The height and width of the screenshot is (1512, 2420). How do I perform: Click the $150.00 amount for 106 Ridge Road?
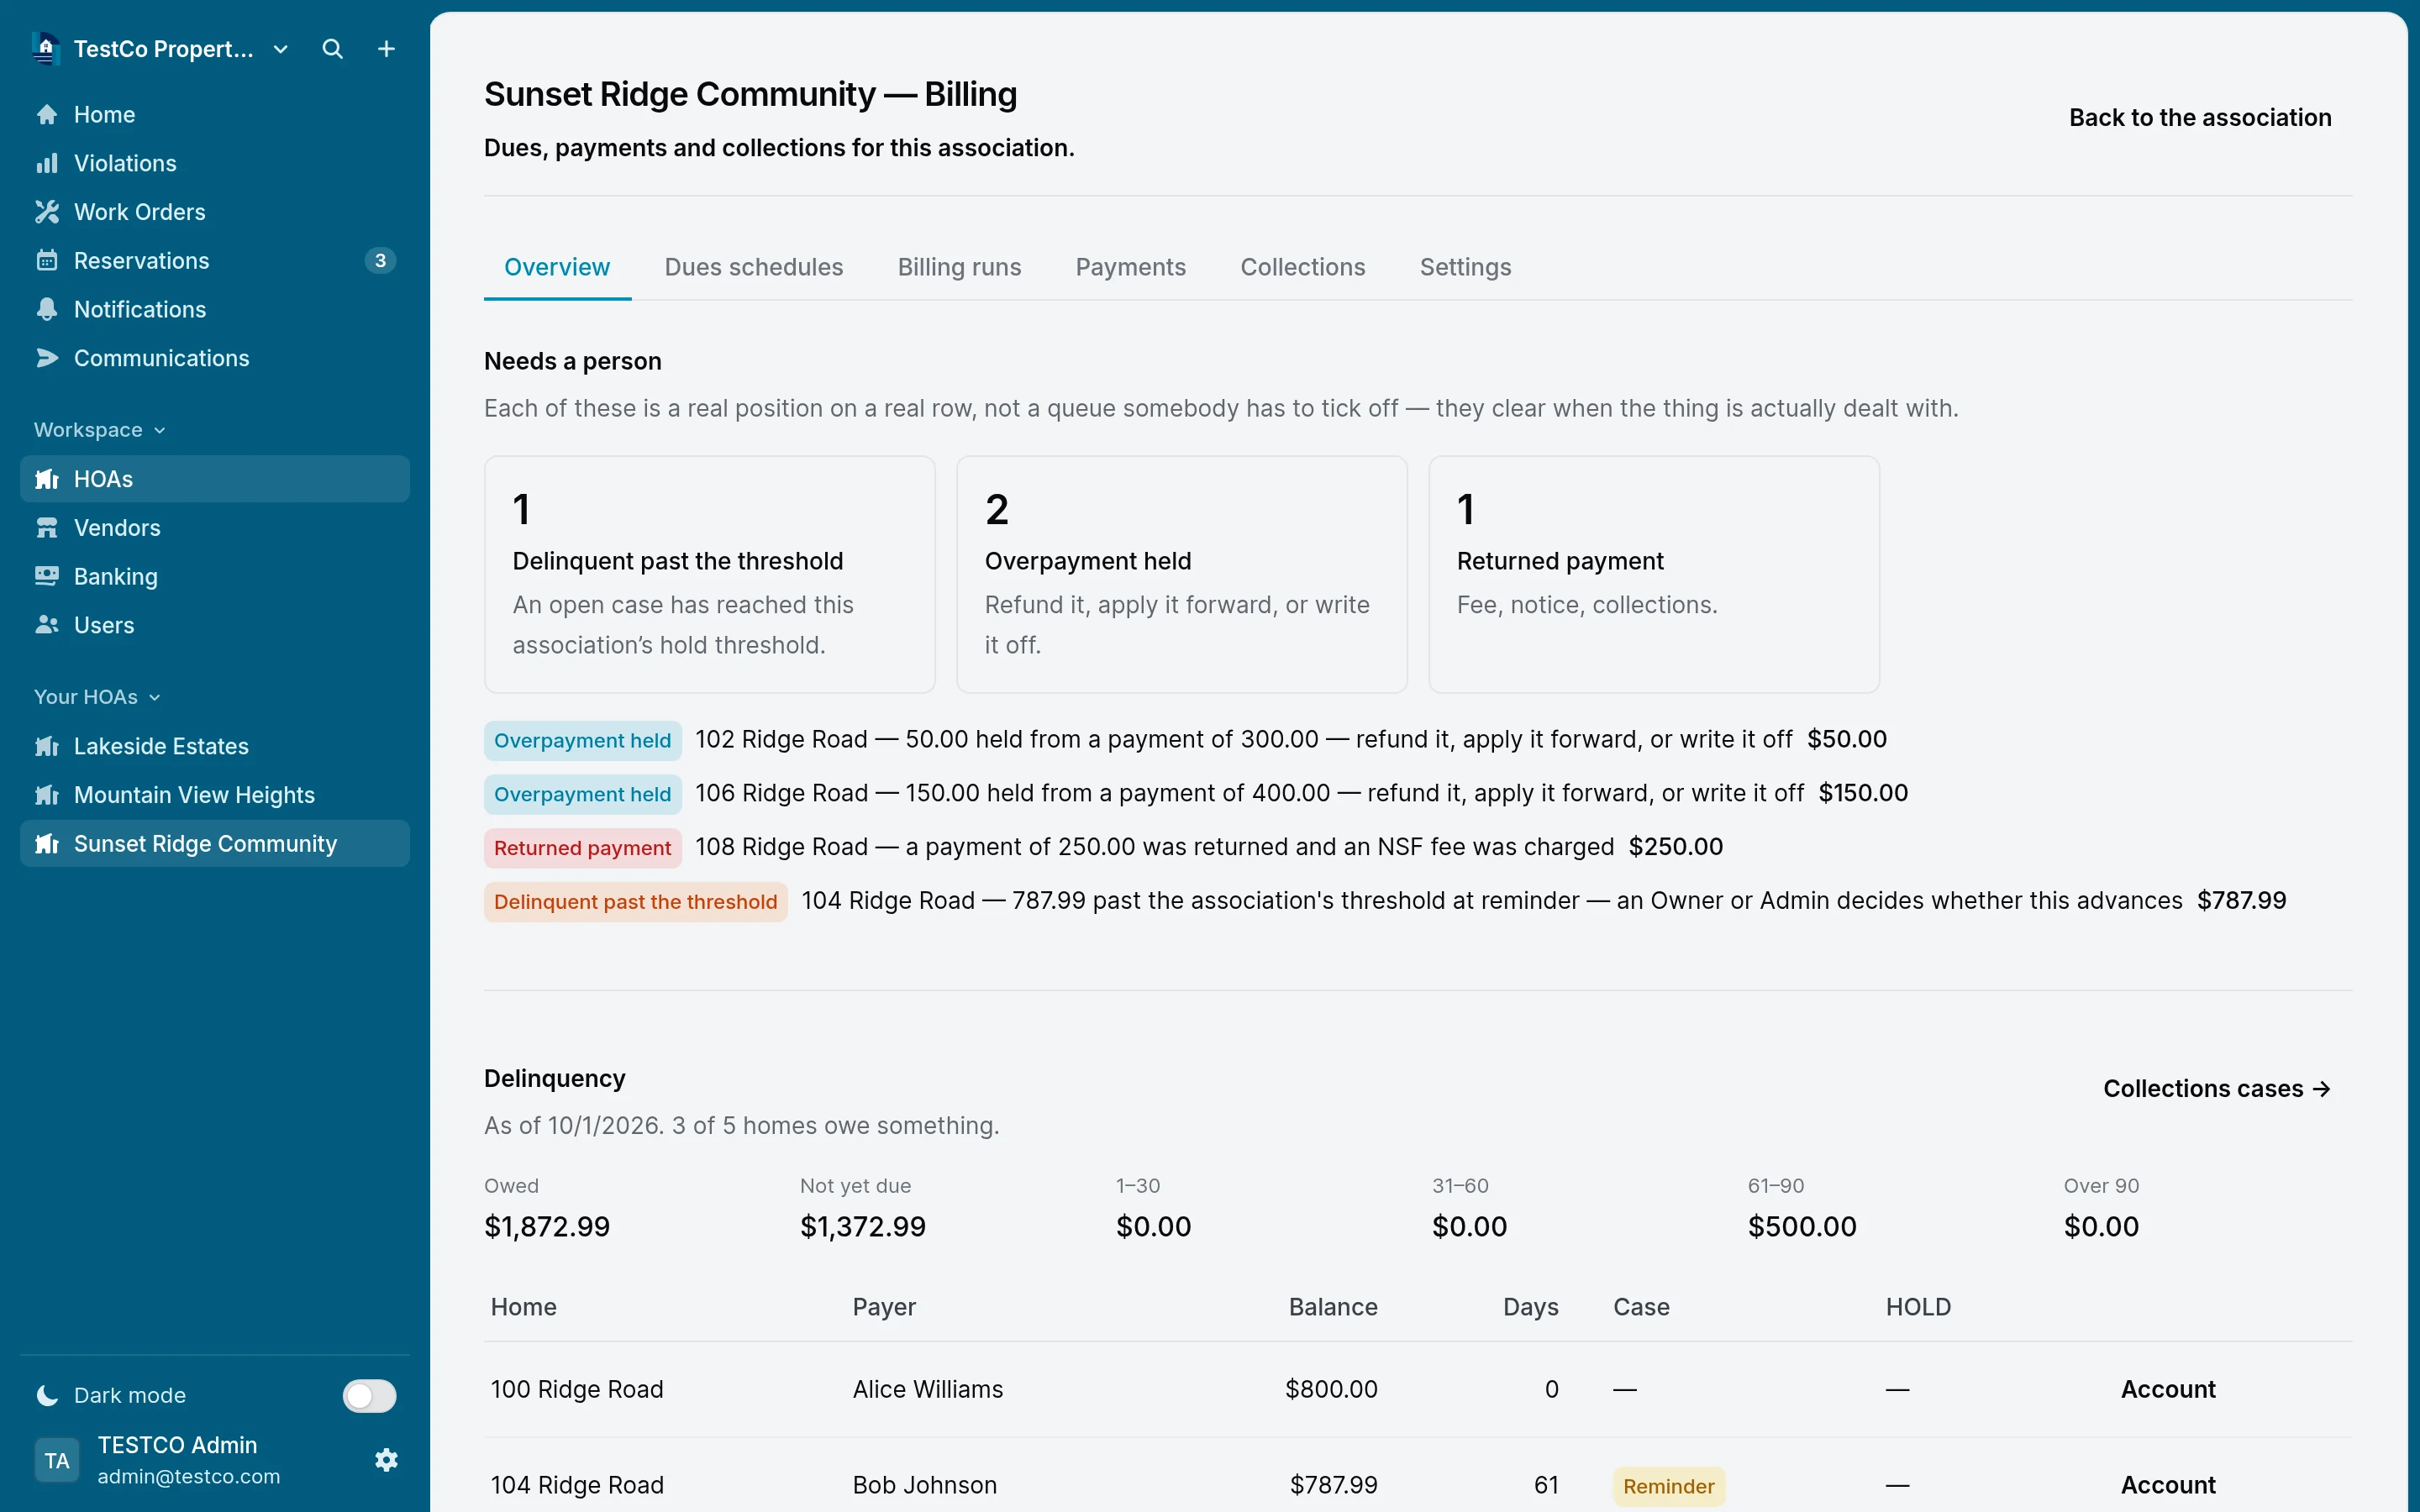point(1863,793)
